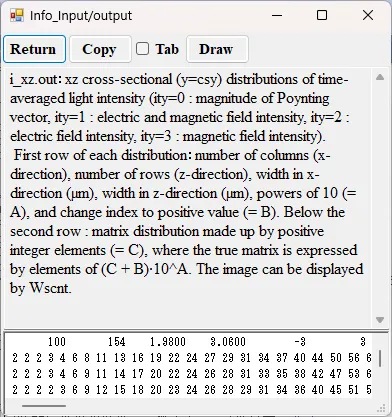Select value 1.9800 in data header row
Screen dimensions: 392x417
pos(168,342)
